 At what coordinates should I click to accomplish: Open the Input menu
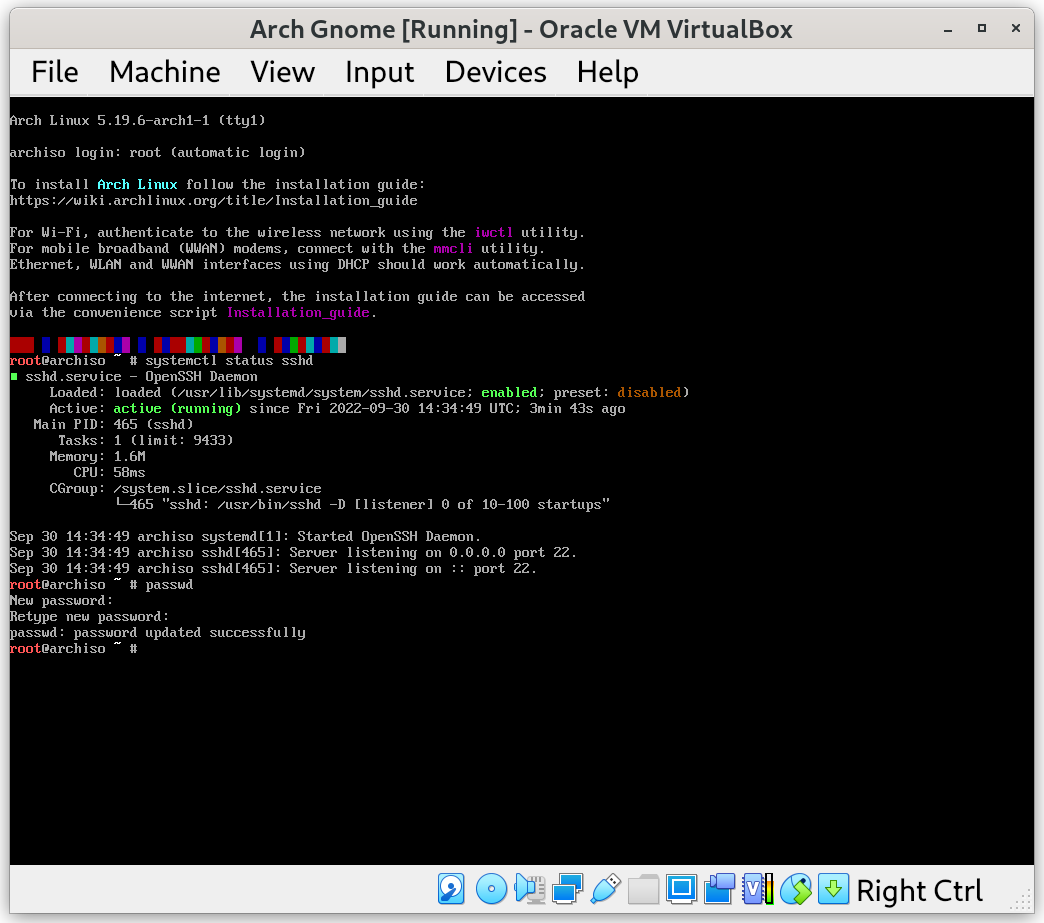click(379, 72)
